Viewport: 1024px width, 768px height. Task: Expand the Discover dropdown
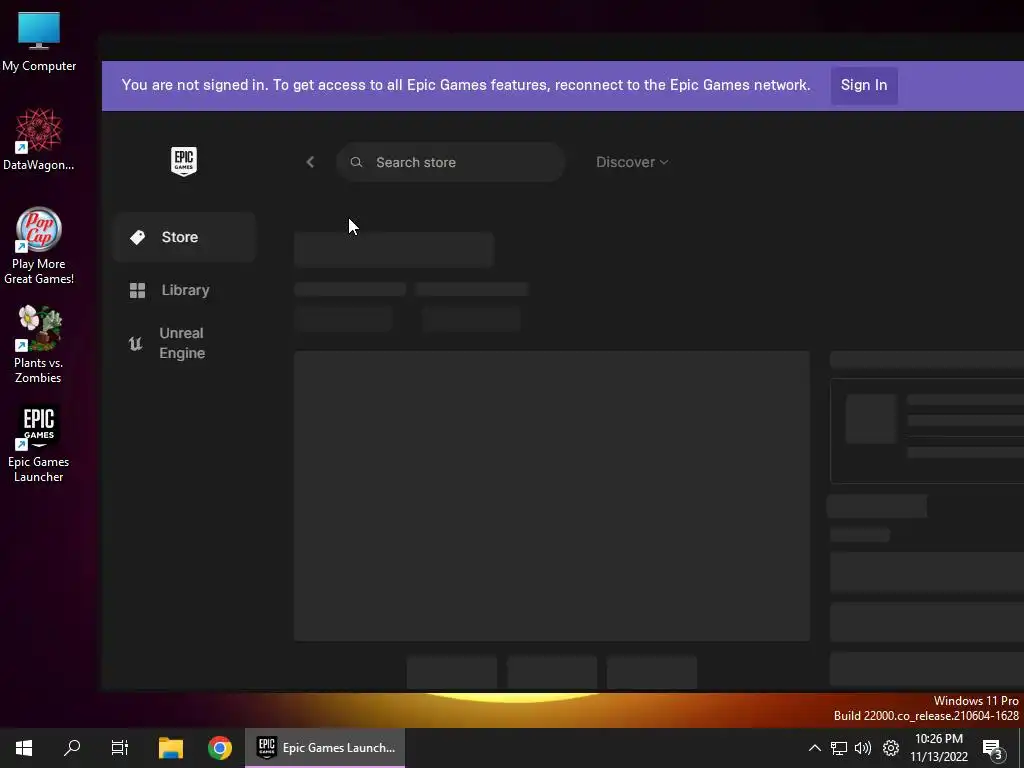pos(632,162)
